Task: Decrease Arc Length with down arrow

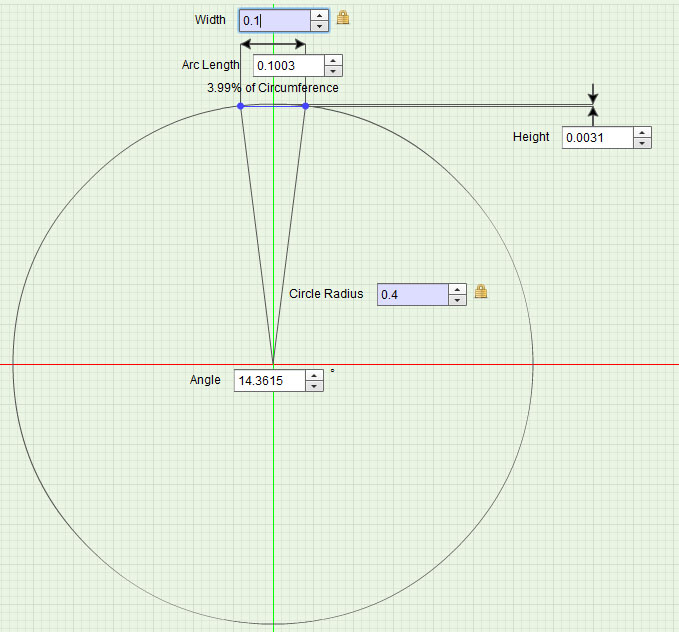Action: 333,71
